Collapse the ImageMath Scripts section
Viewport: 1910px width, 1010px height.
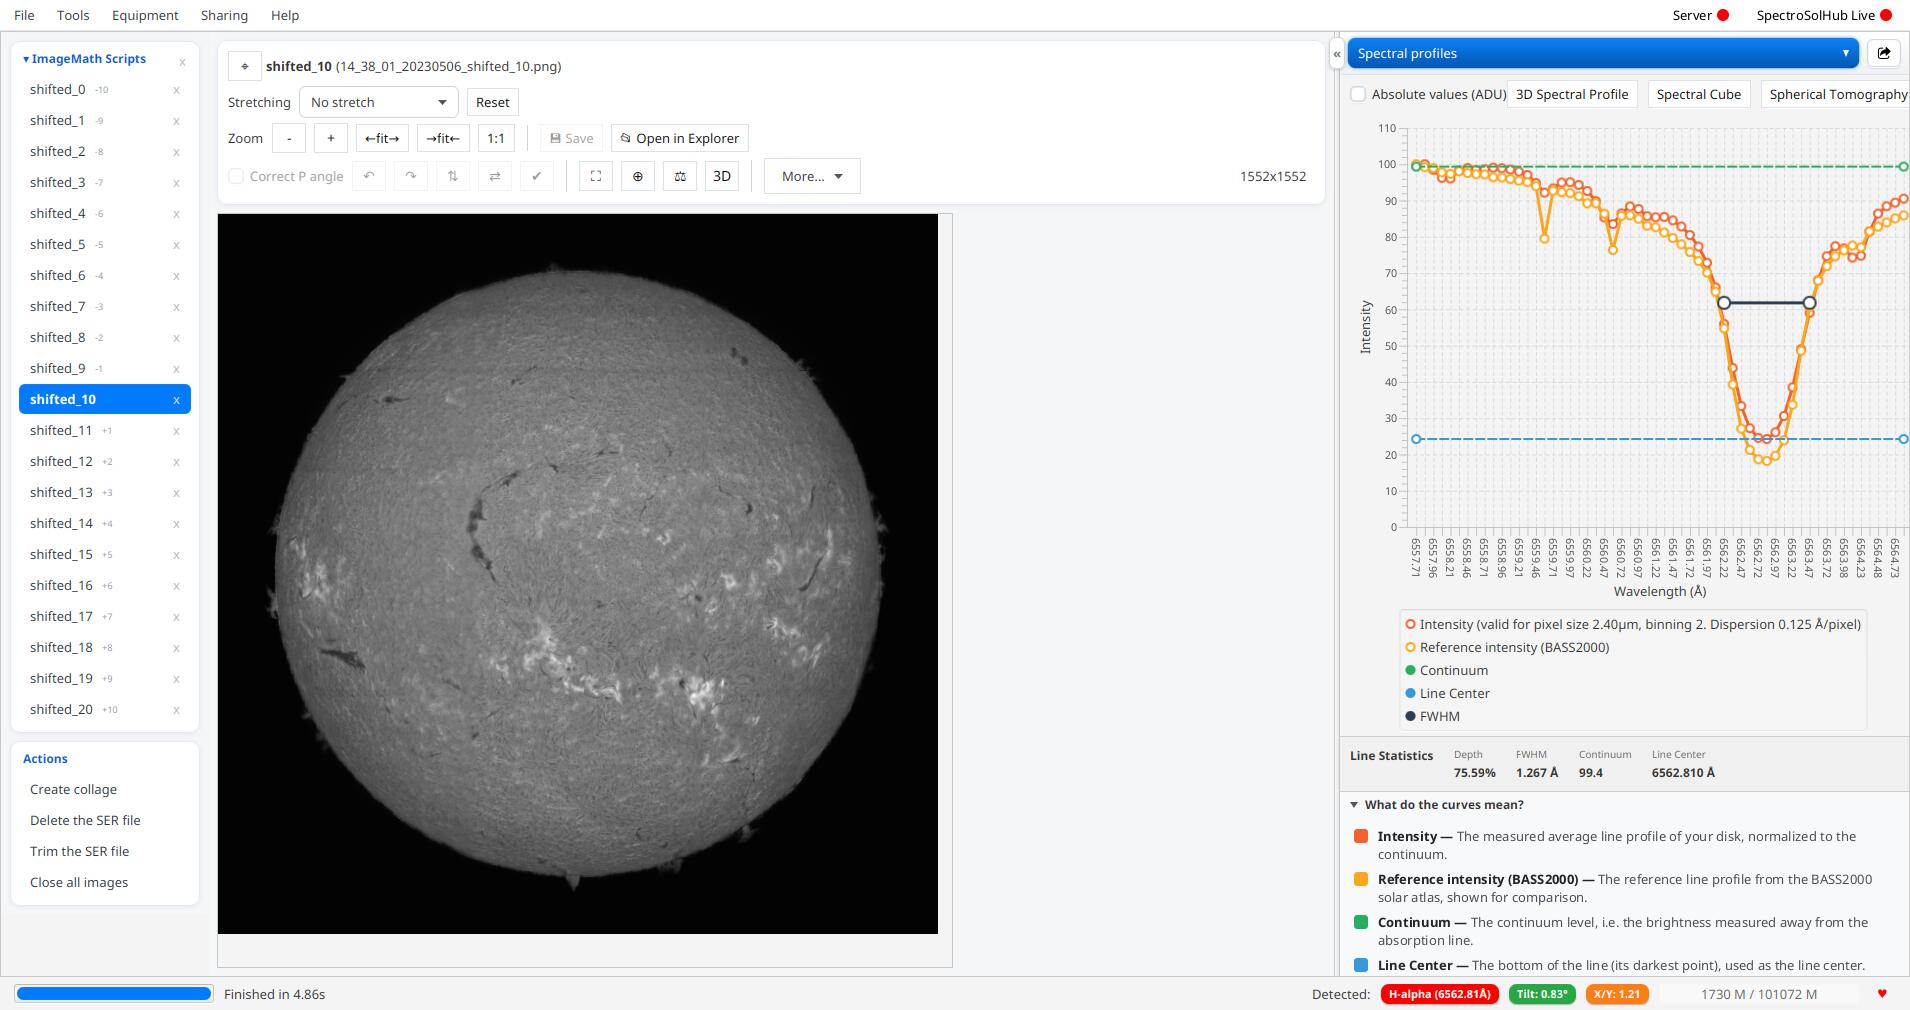[x=85, y=59]
